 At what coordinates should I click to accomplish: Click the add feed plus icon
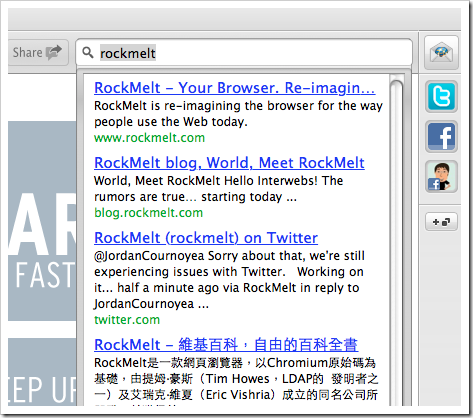(441, 222)
